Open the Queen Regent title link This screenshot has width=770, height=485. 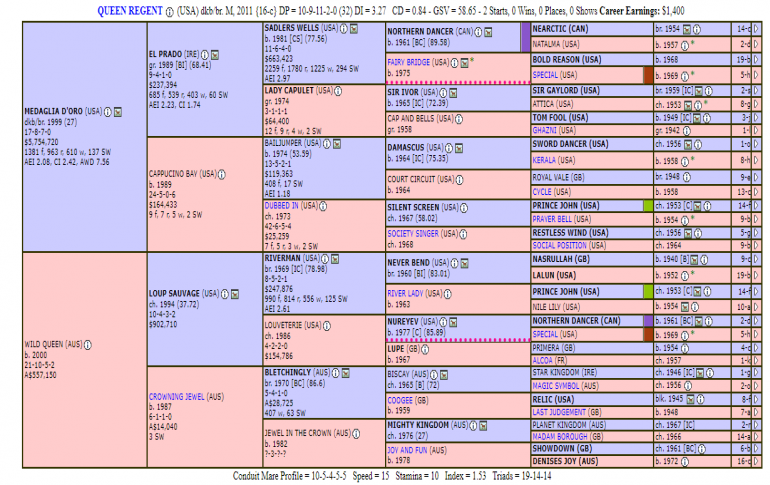click(x=130, y=11)
